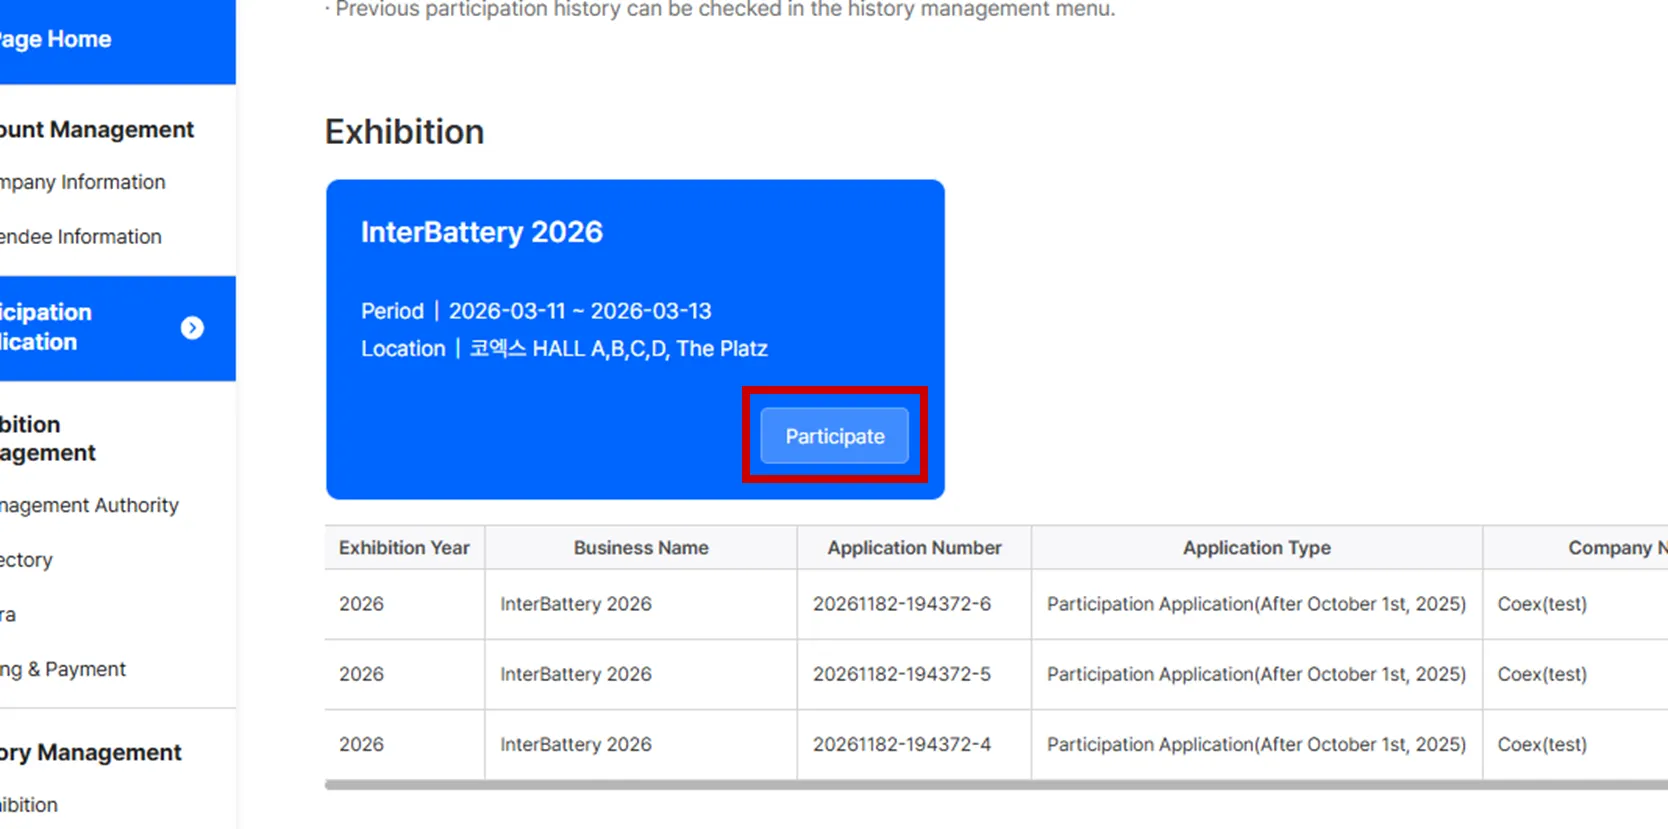Select the Account Management sidebar heading
Screen dimensions: 1668x829
97,129
